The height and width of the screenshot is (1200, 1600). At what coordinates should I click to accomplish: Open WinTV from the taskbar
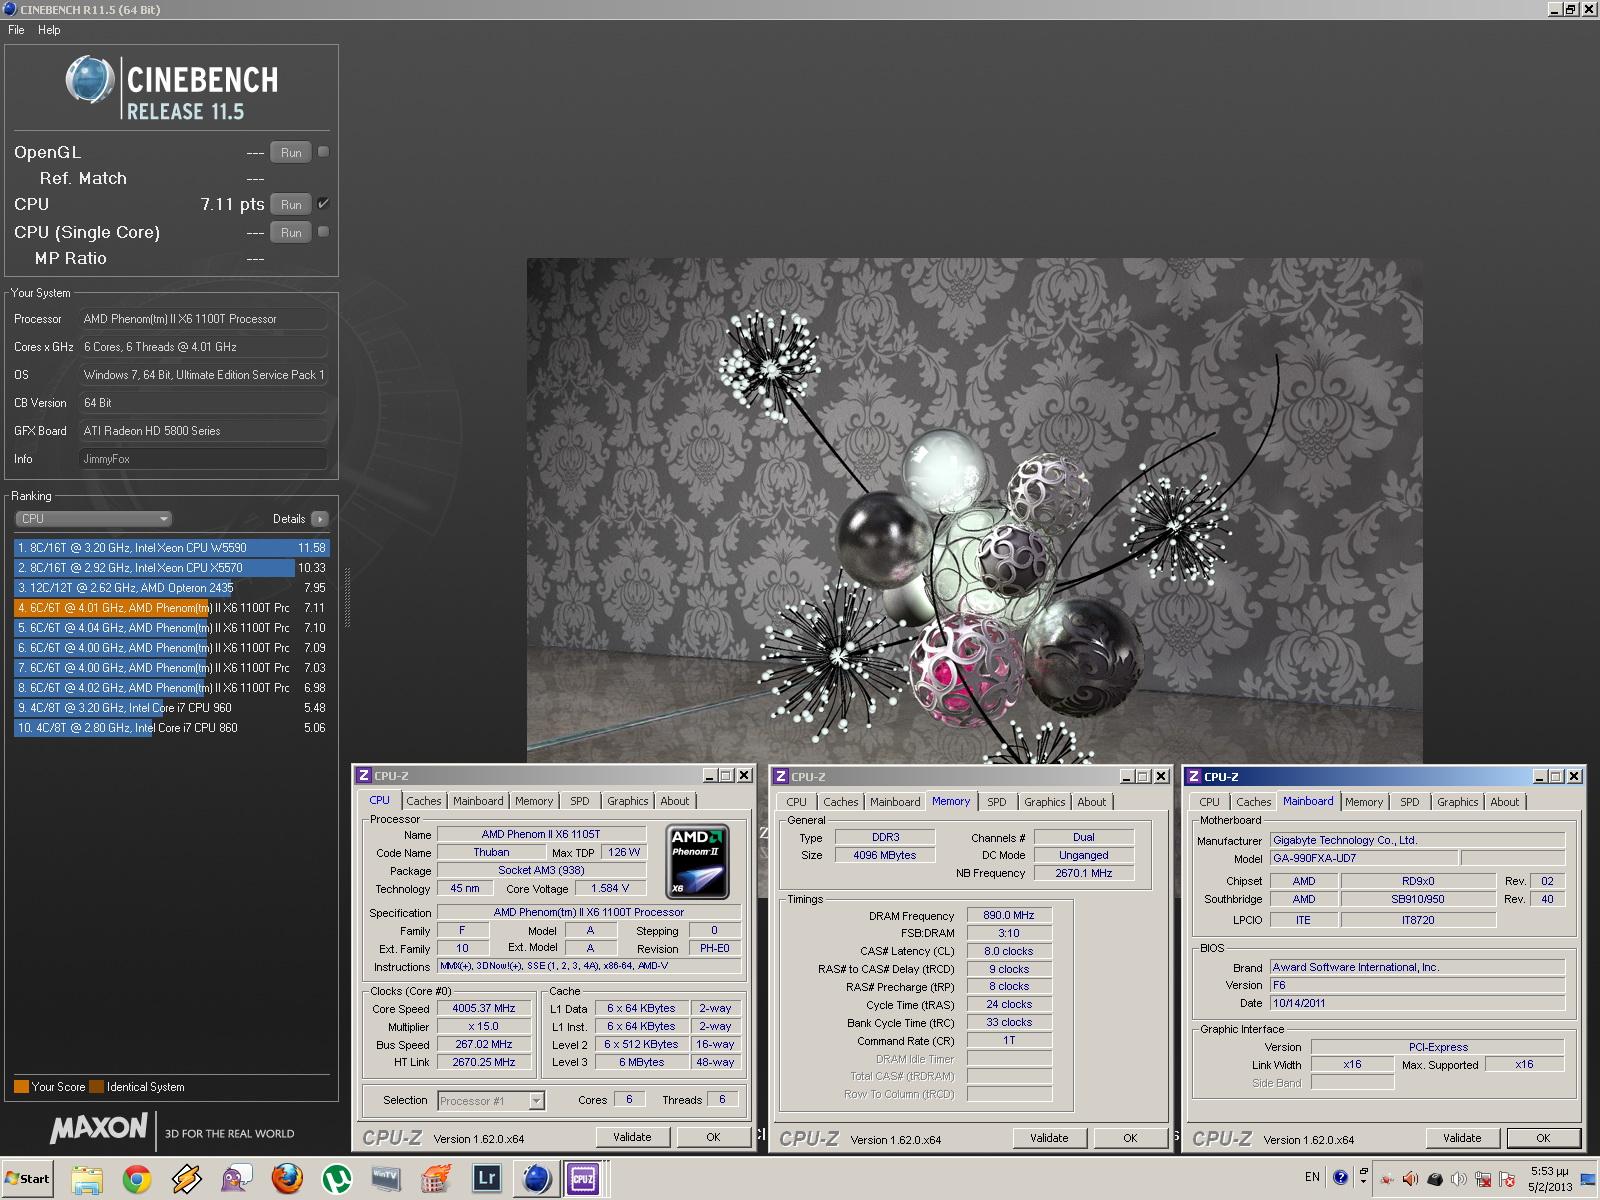click(386, 1179)
